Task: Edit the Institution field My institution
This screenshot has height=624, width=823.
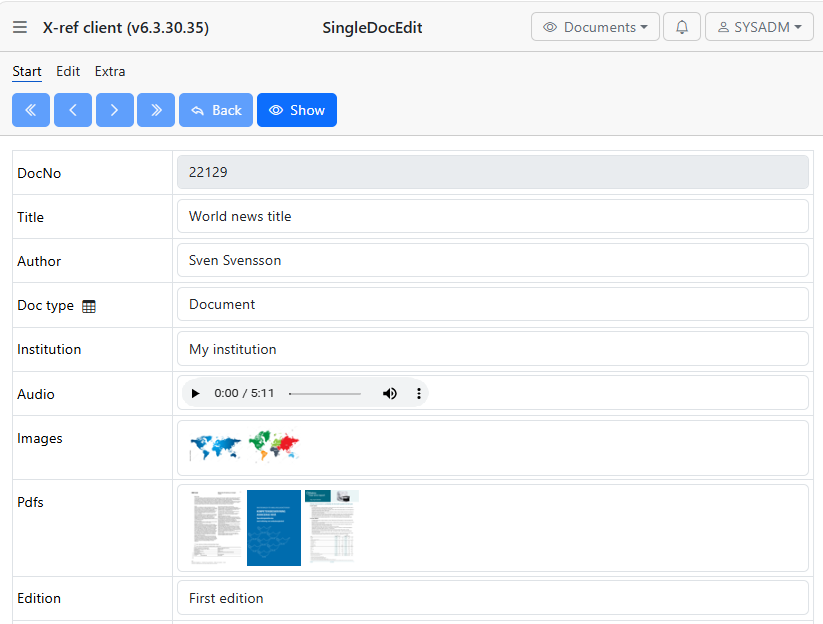Action: 492,349
